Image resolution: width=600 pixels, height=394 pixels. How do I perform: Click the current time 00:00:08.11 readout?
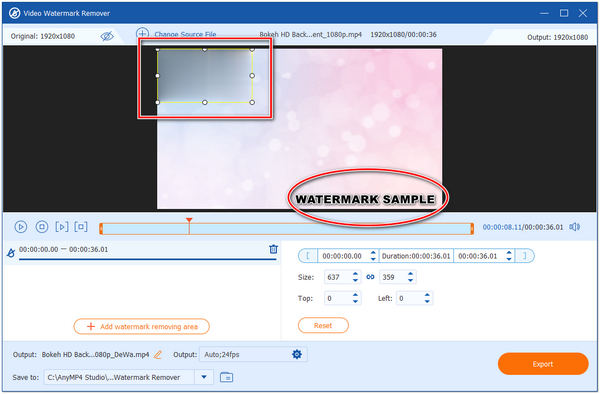[x=502, y=227]
